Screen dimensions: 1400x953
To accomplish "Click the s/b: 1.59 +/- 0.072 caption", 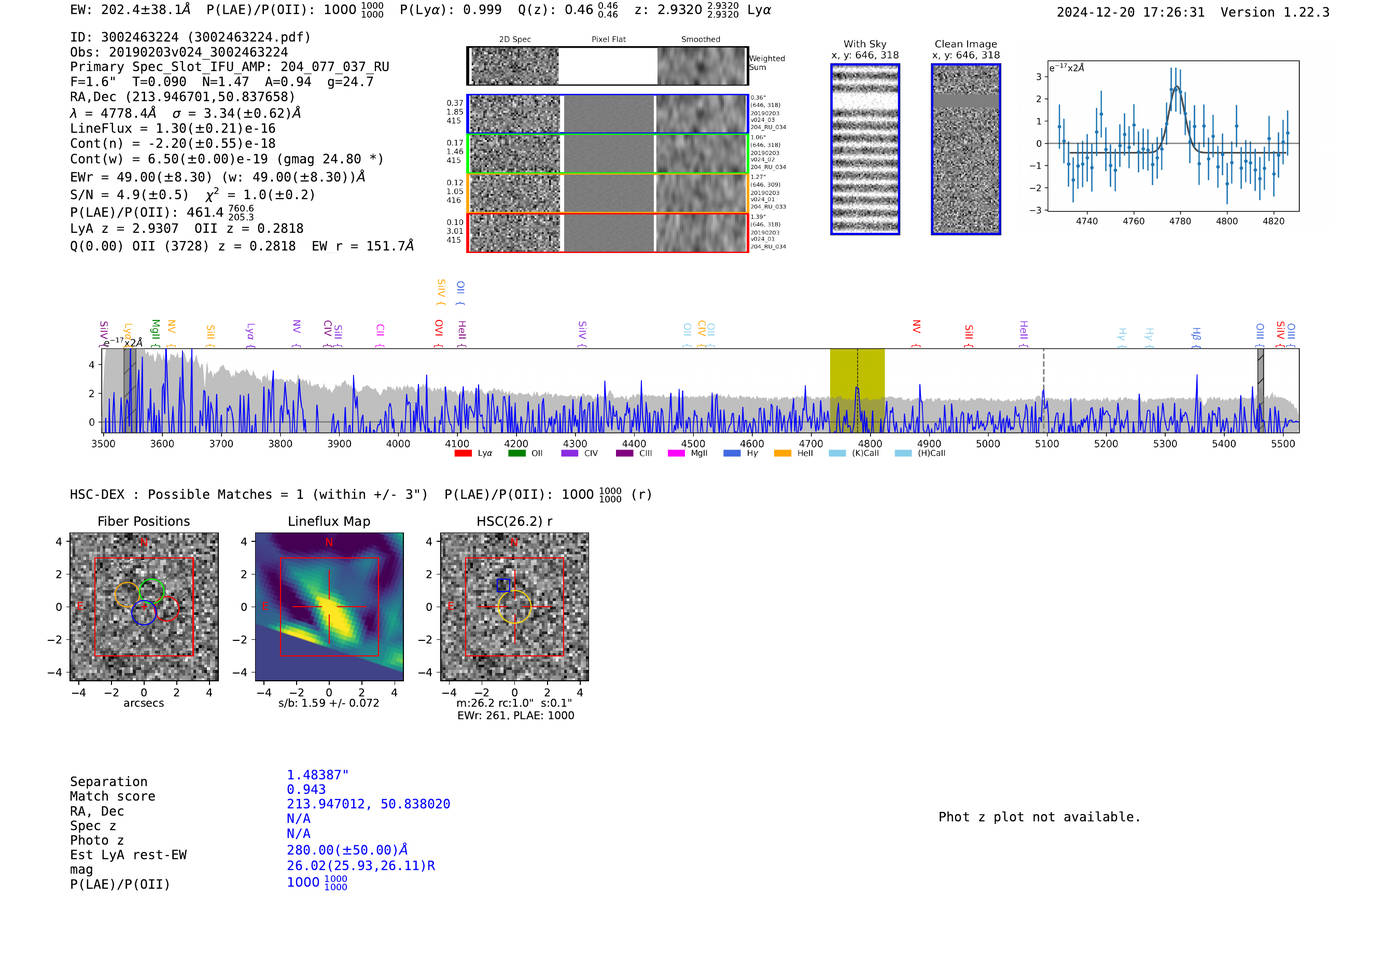I will 329,703.
